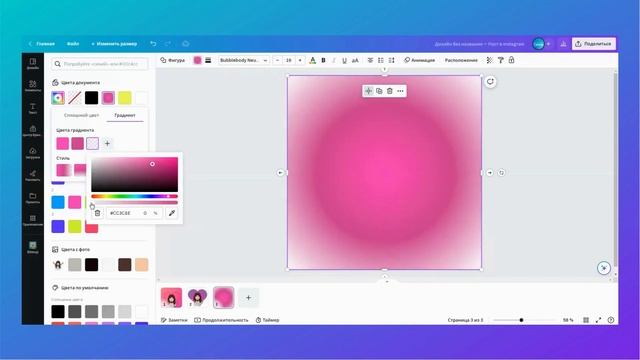This screenshot has height=360, width=640.
Task: Open the Text panel in sidebar
Action: coord(33,108)
